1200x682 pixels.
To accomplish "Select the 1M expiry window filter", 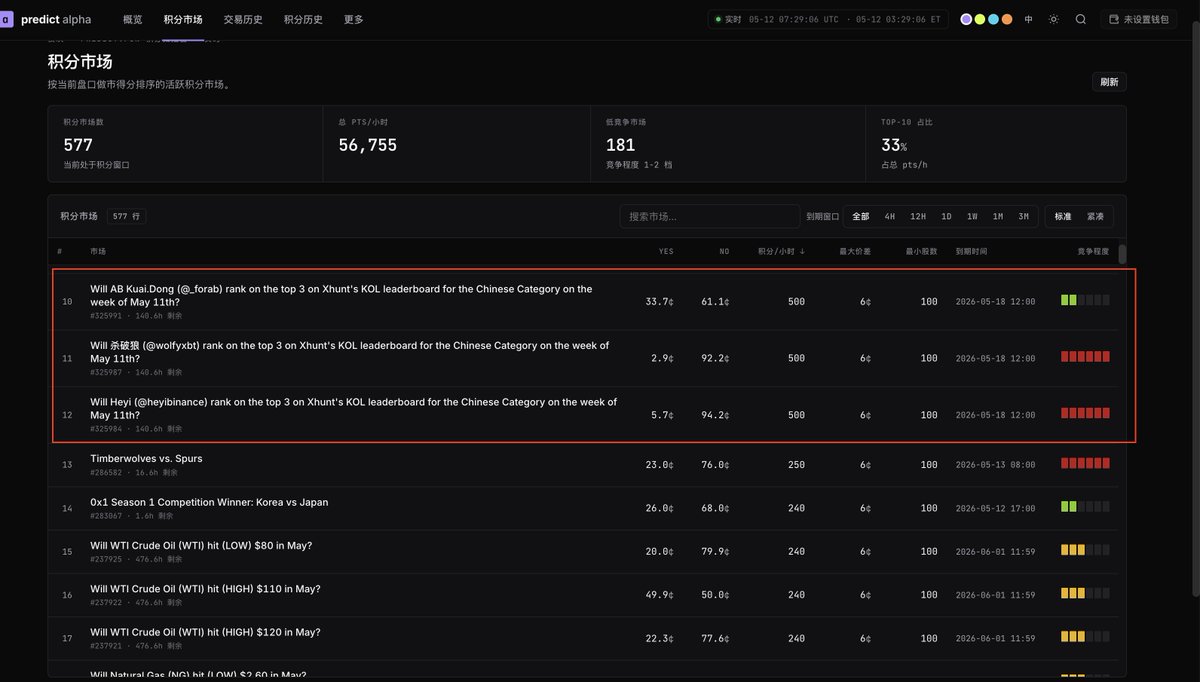I will pos(998,216).
